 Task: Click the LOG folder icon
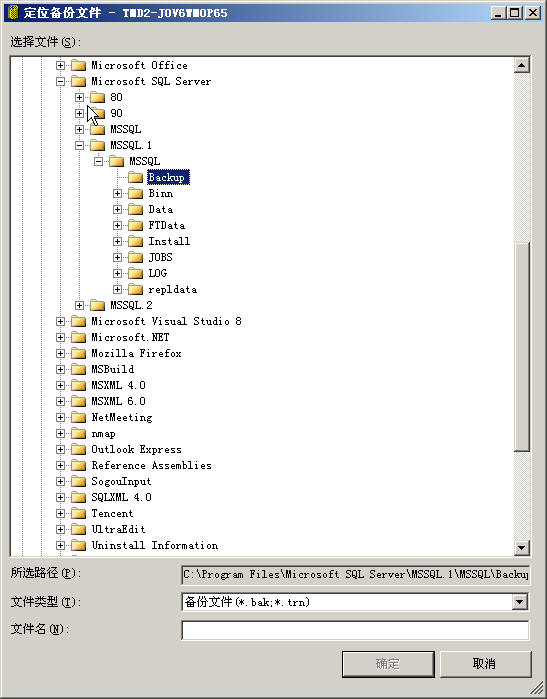[136, 273]
